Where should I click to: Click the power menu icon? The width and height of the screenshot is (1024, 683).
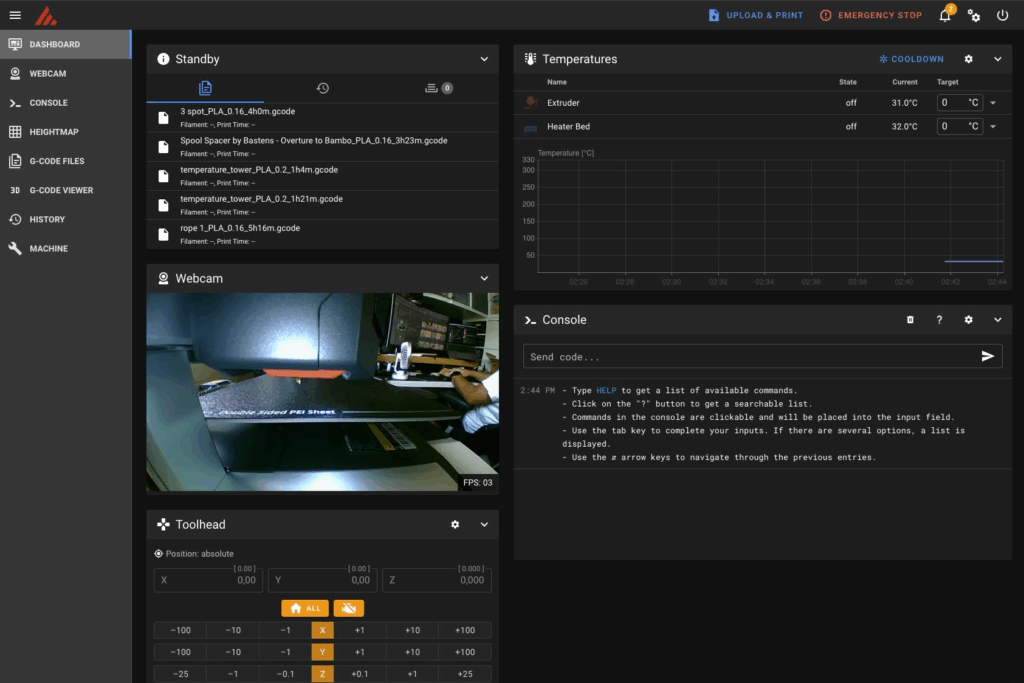(1003, 16)
